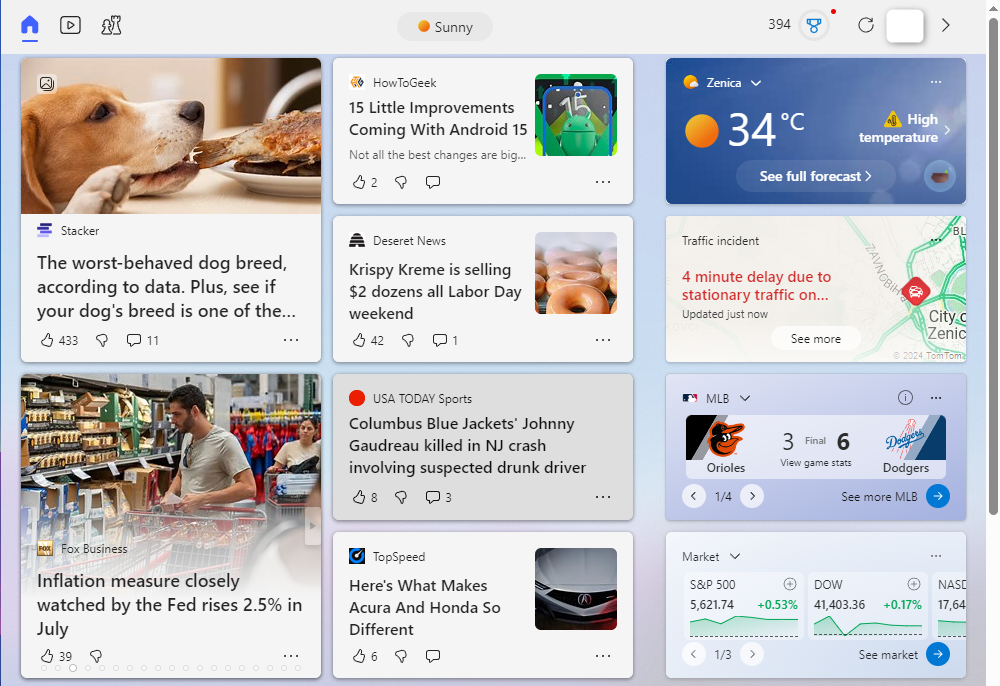Open more options on the HowToGeek card
The width and height of the screenshot is (1000, 686).
(x=603, y=182)
